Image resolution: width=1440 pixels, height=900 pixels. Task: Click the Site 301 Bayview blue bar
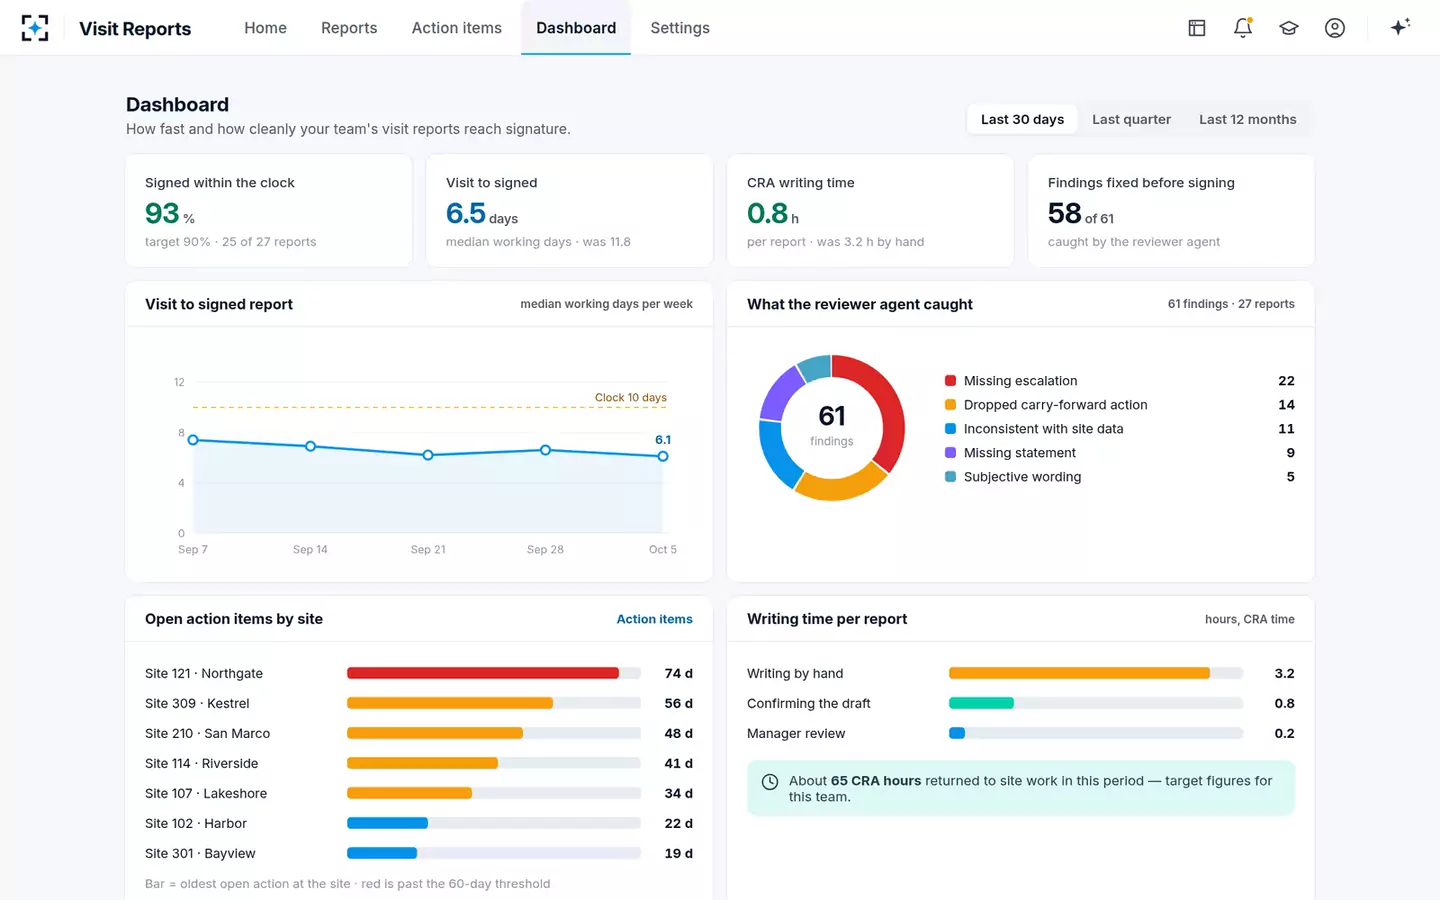(382, 853)
